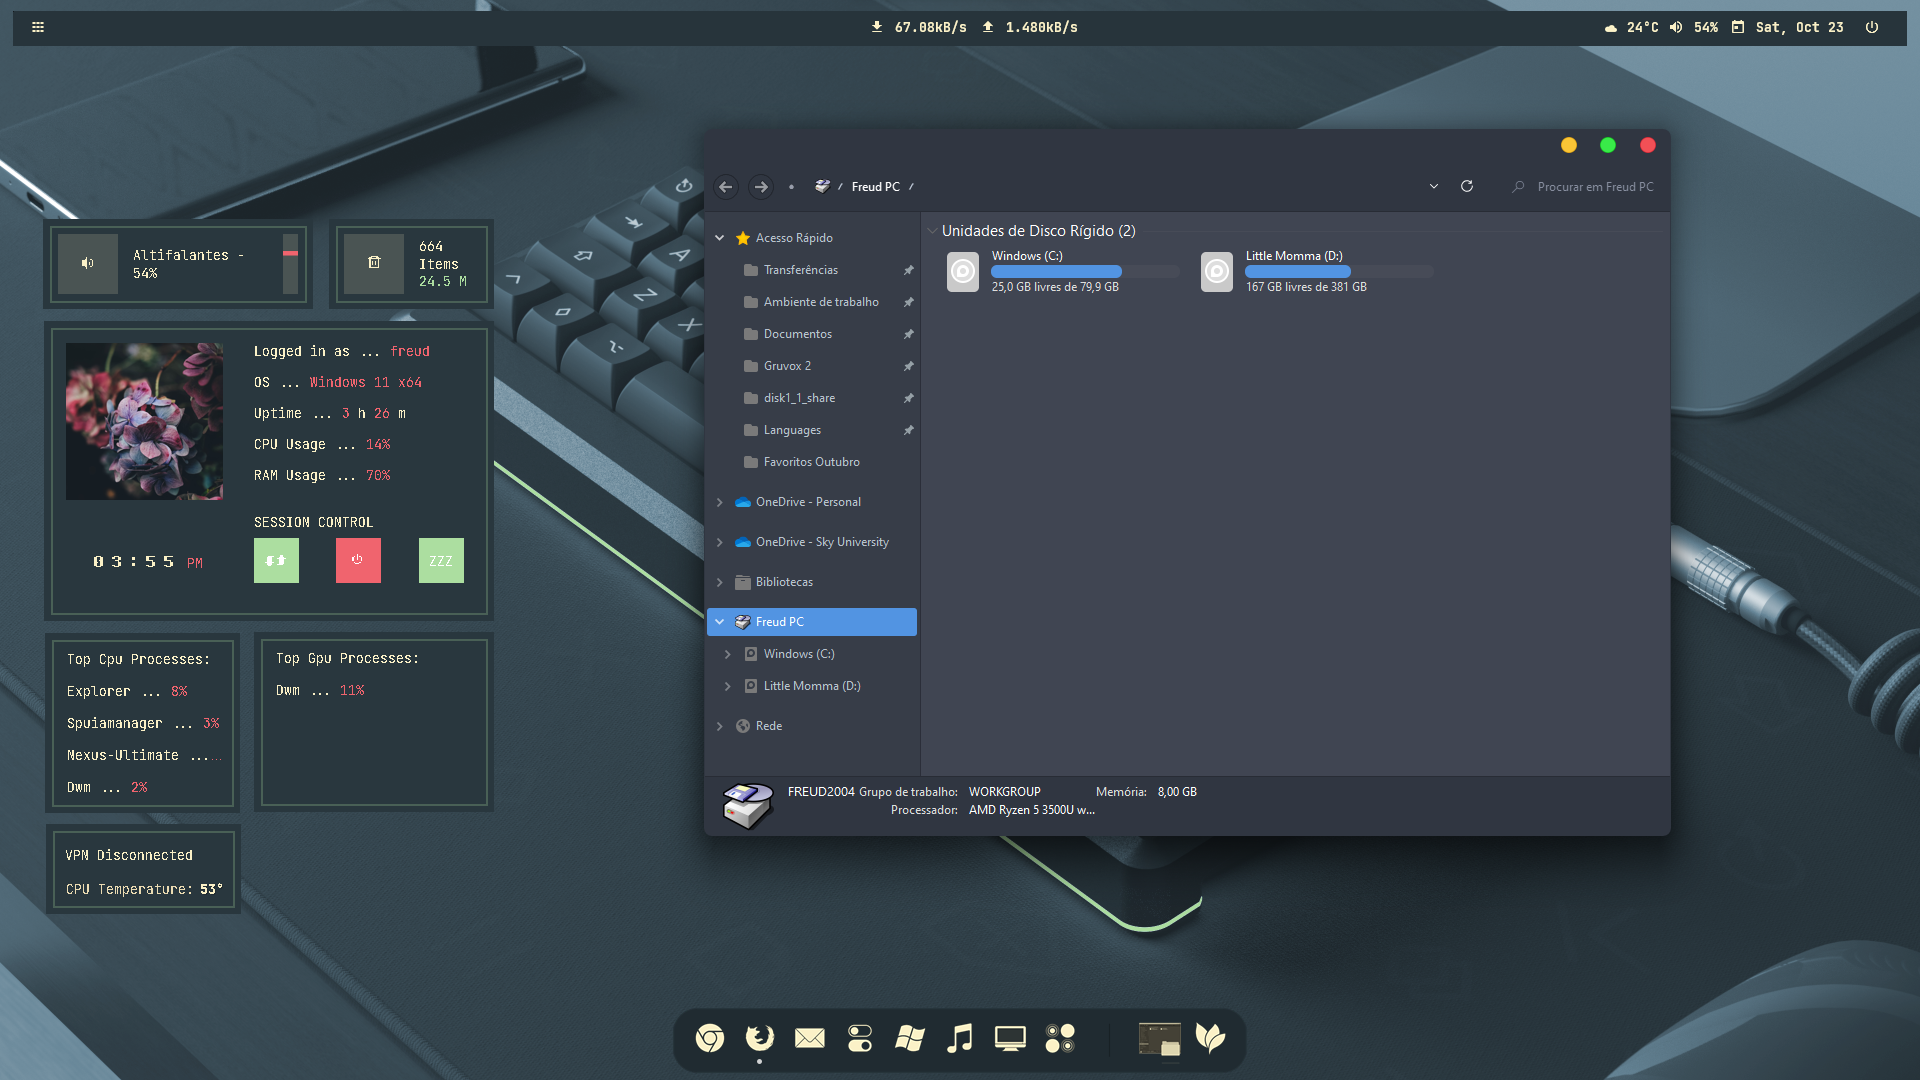This screenshot has width=1920, height=1080.
Task: Select Documentos in quick access
Action: [797, 334]
